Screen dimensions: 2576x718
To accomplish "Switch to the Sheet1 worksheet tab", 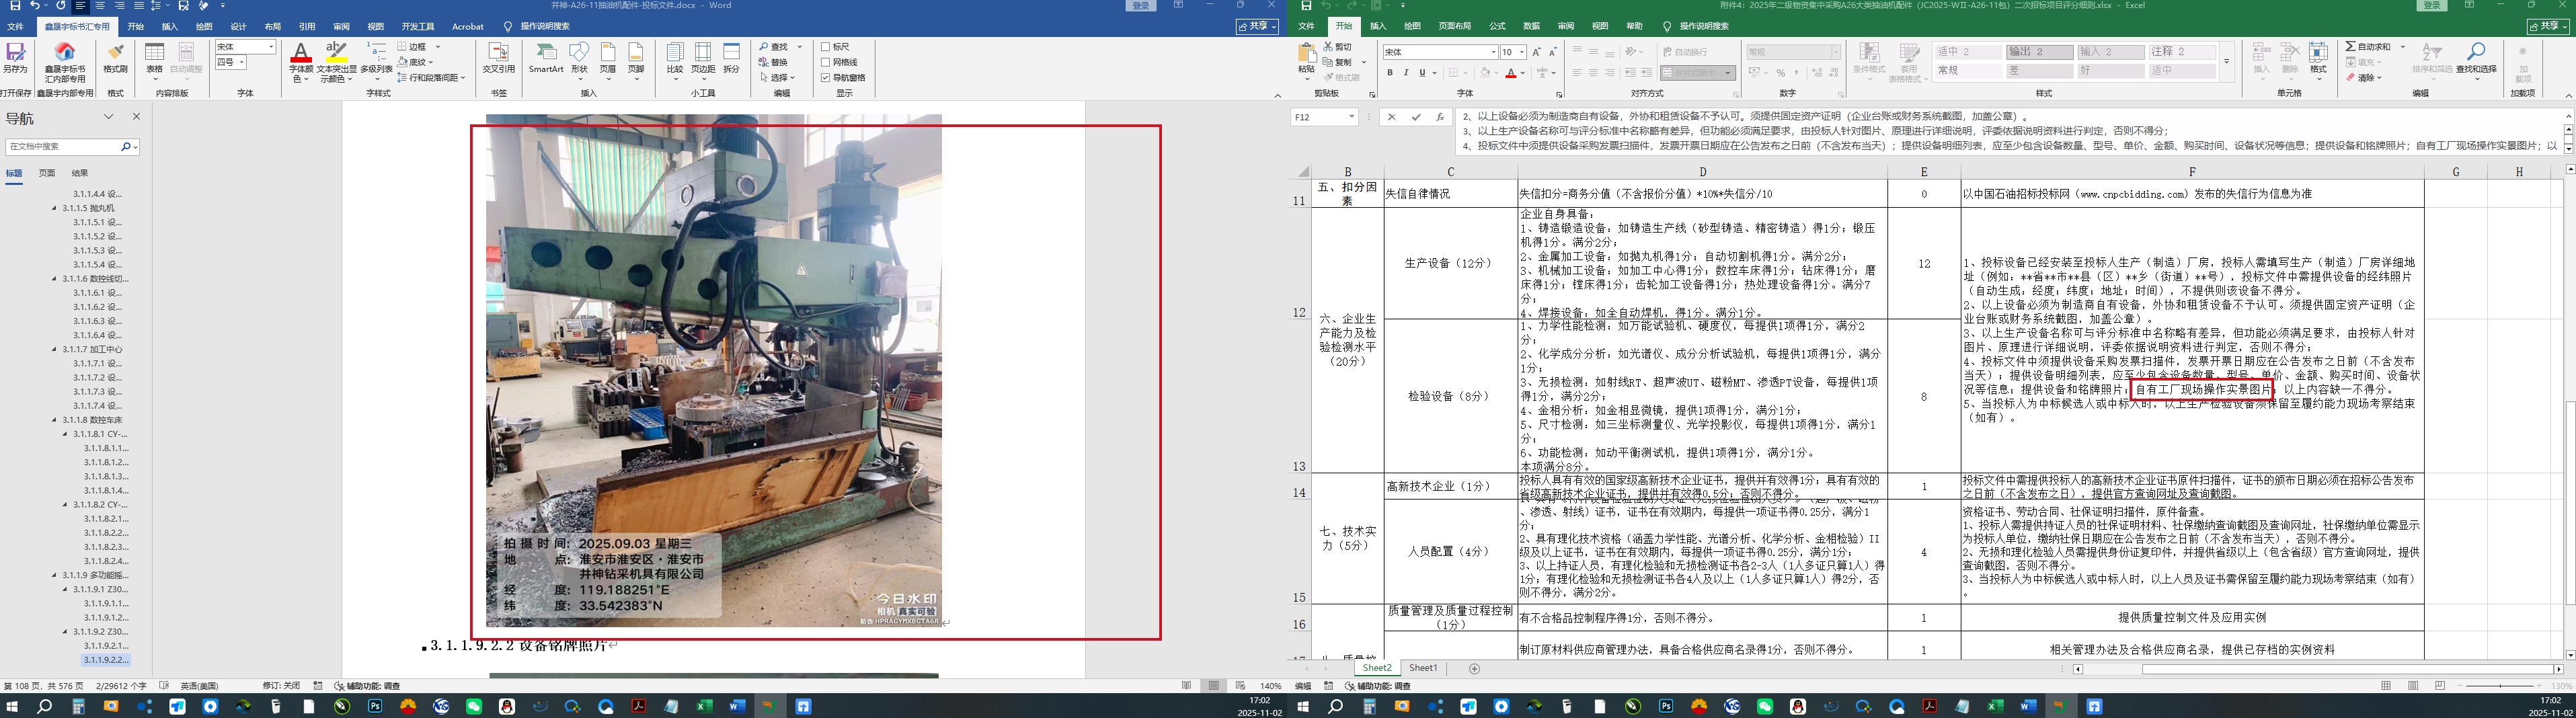I will pyautogui.click(x=1423, y=668).
